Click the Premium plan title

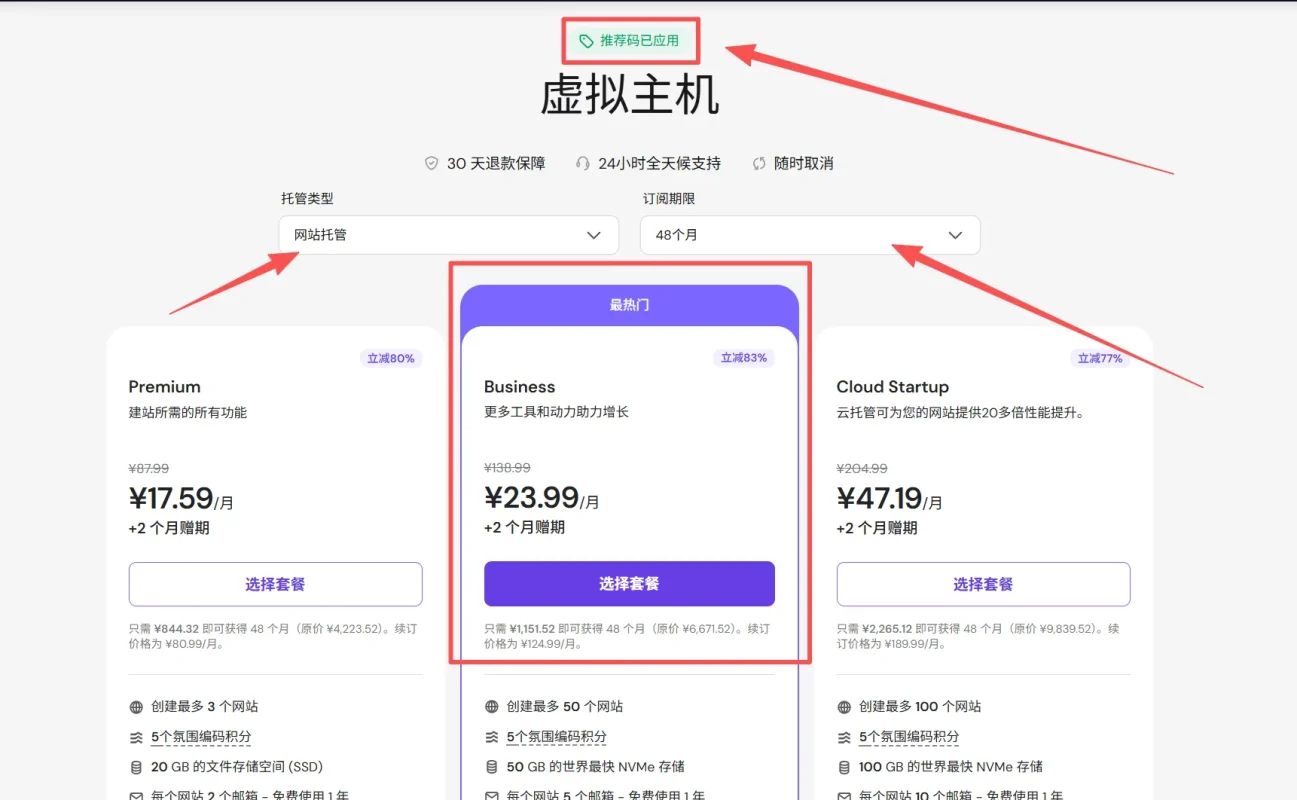165,387
